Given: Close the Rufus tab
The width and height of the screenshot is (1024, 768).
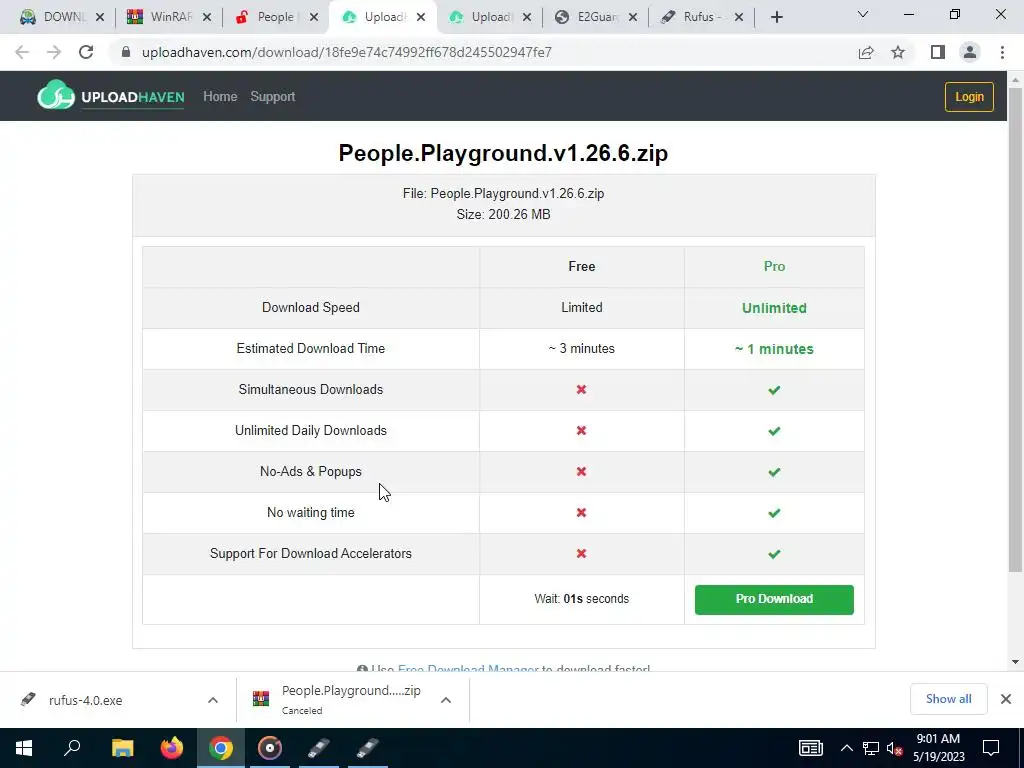Looking at the screenshot, I should click(x=739, y=17).
